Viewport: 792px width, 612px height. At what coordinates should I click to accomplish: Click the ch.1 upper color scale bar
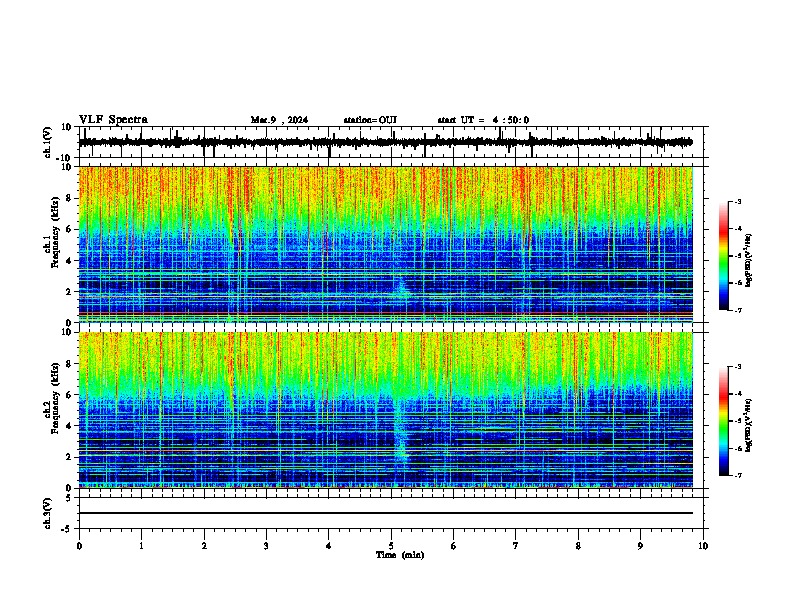pos(723,256)
